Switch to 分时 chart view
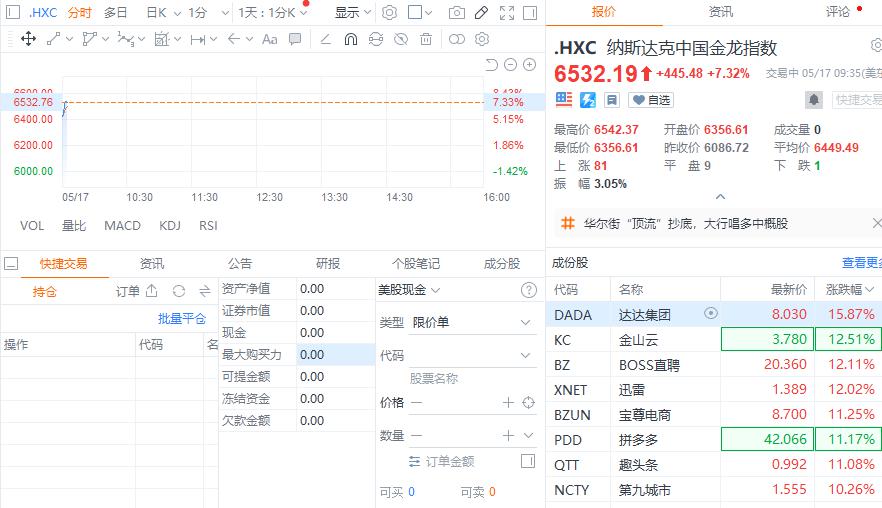The width and height of the screenshot is (882, 508). pyautogui.click(x=79, y=12)
